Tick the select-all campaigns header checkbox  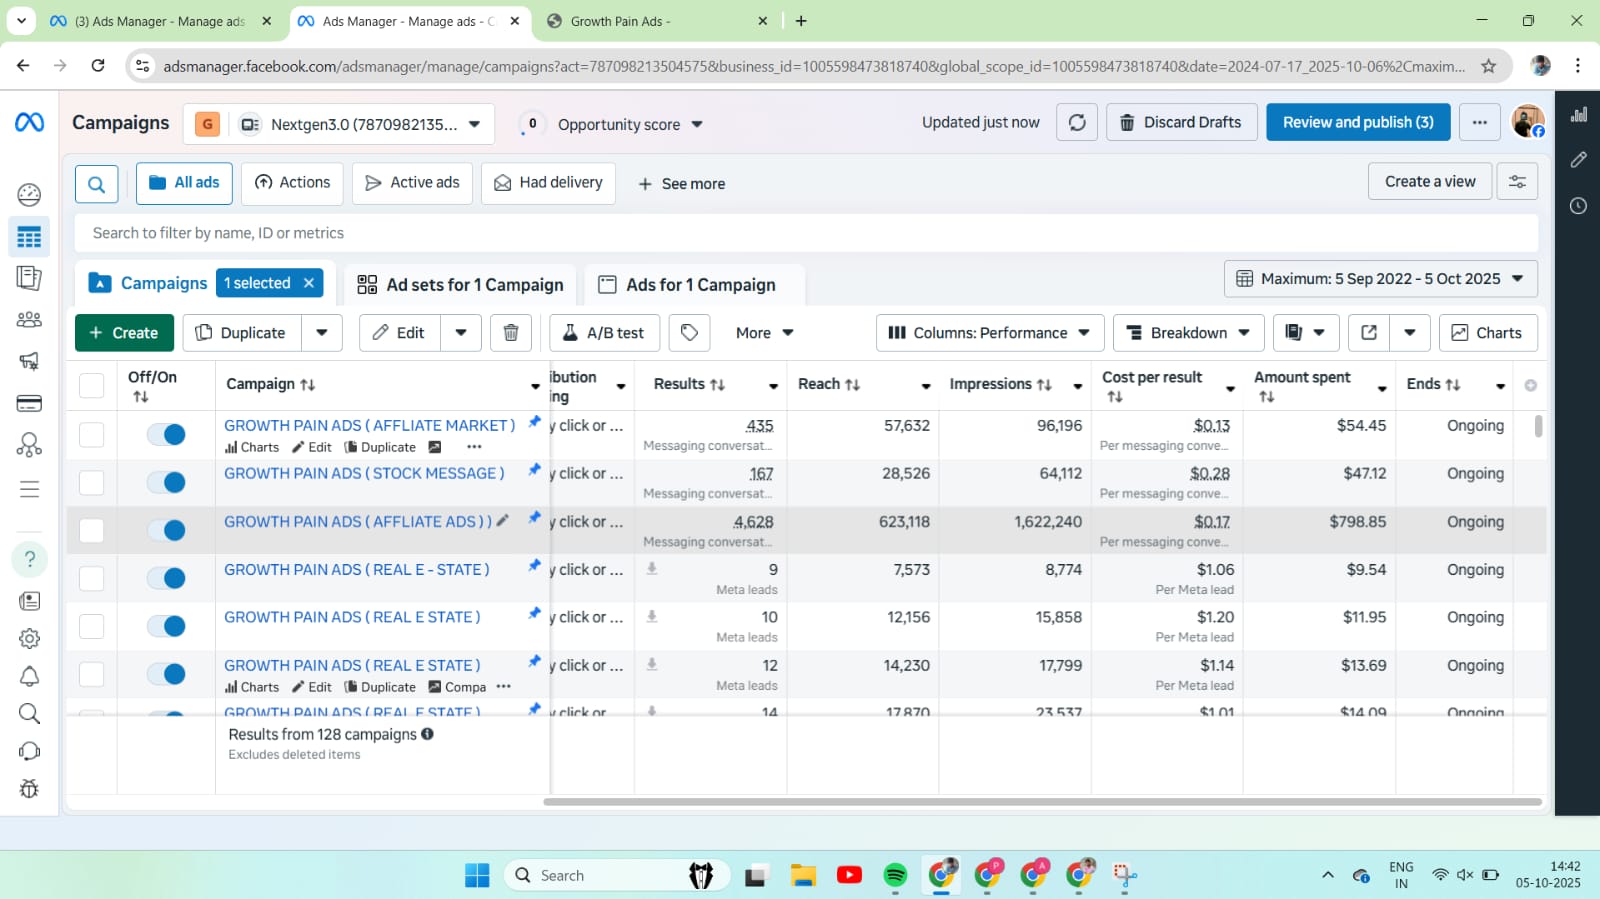click(x=92, y=385)
